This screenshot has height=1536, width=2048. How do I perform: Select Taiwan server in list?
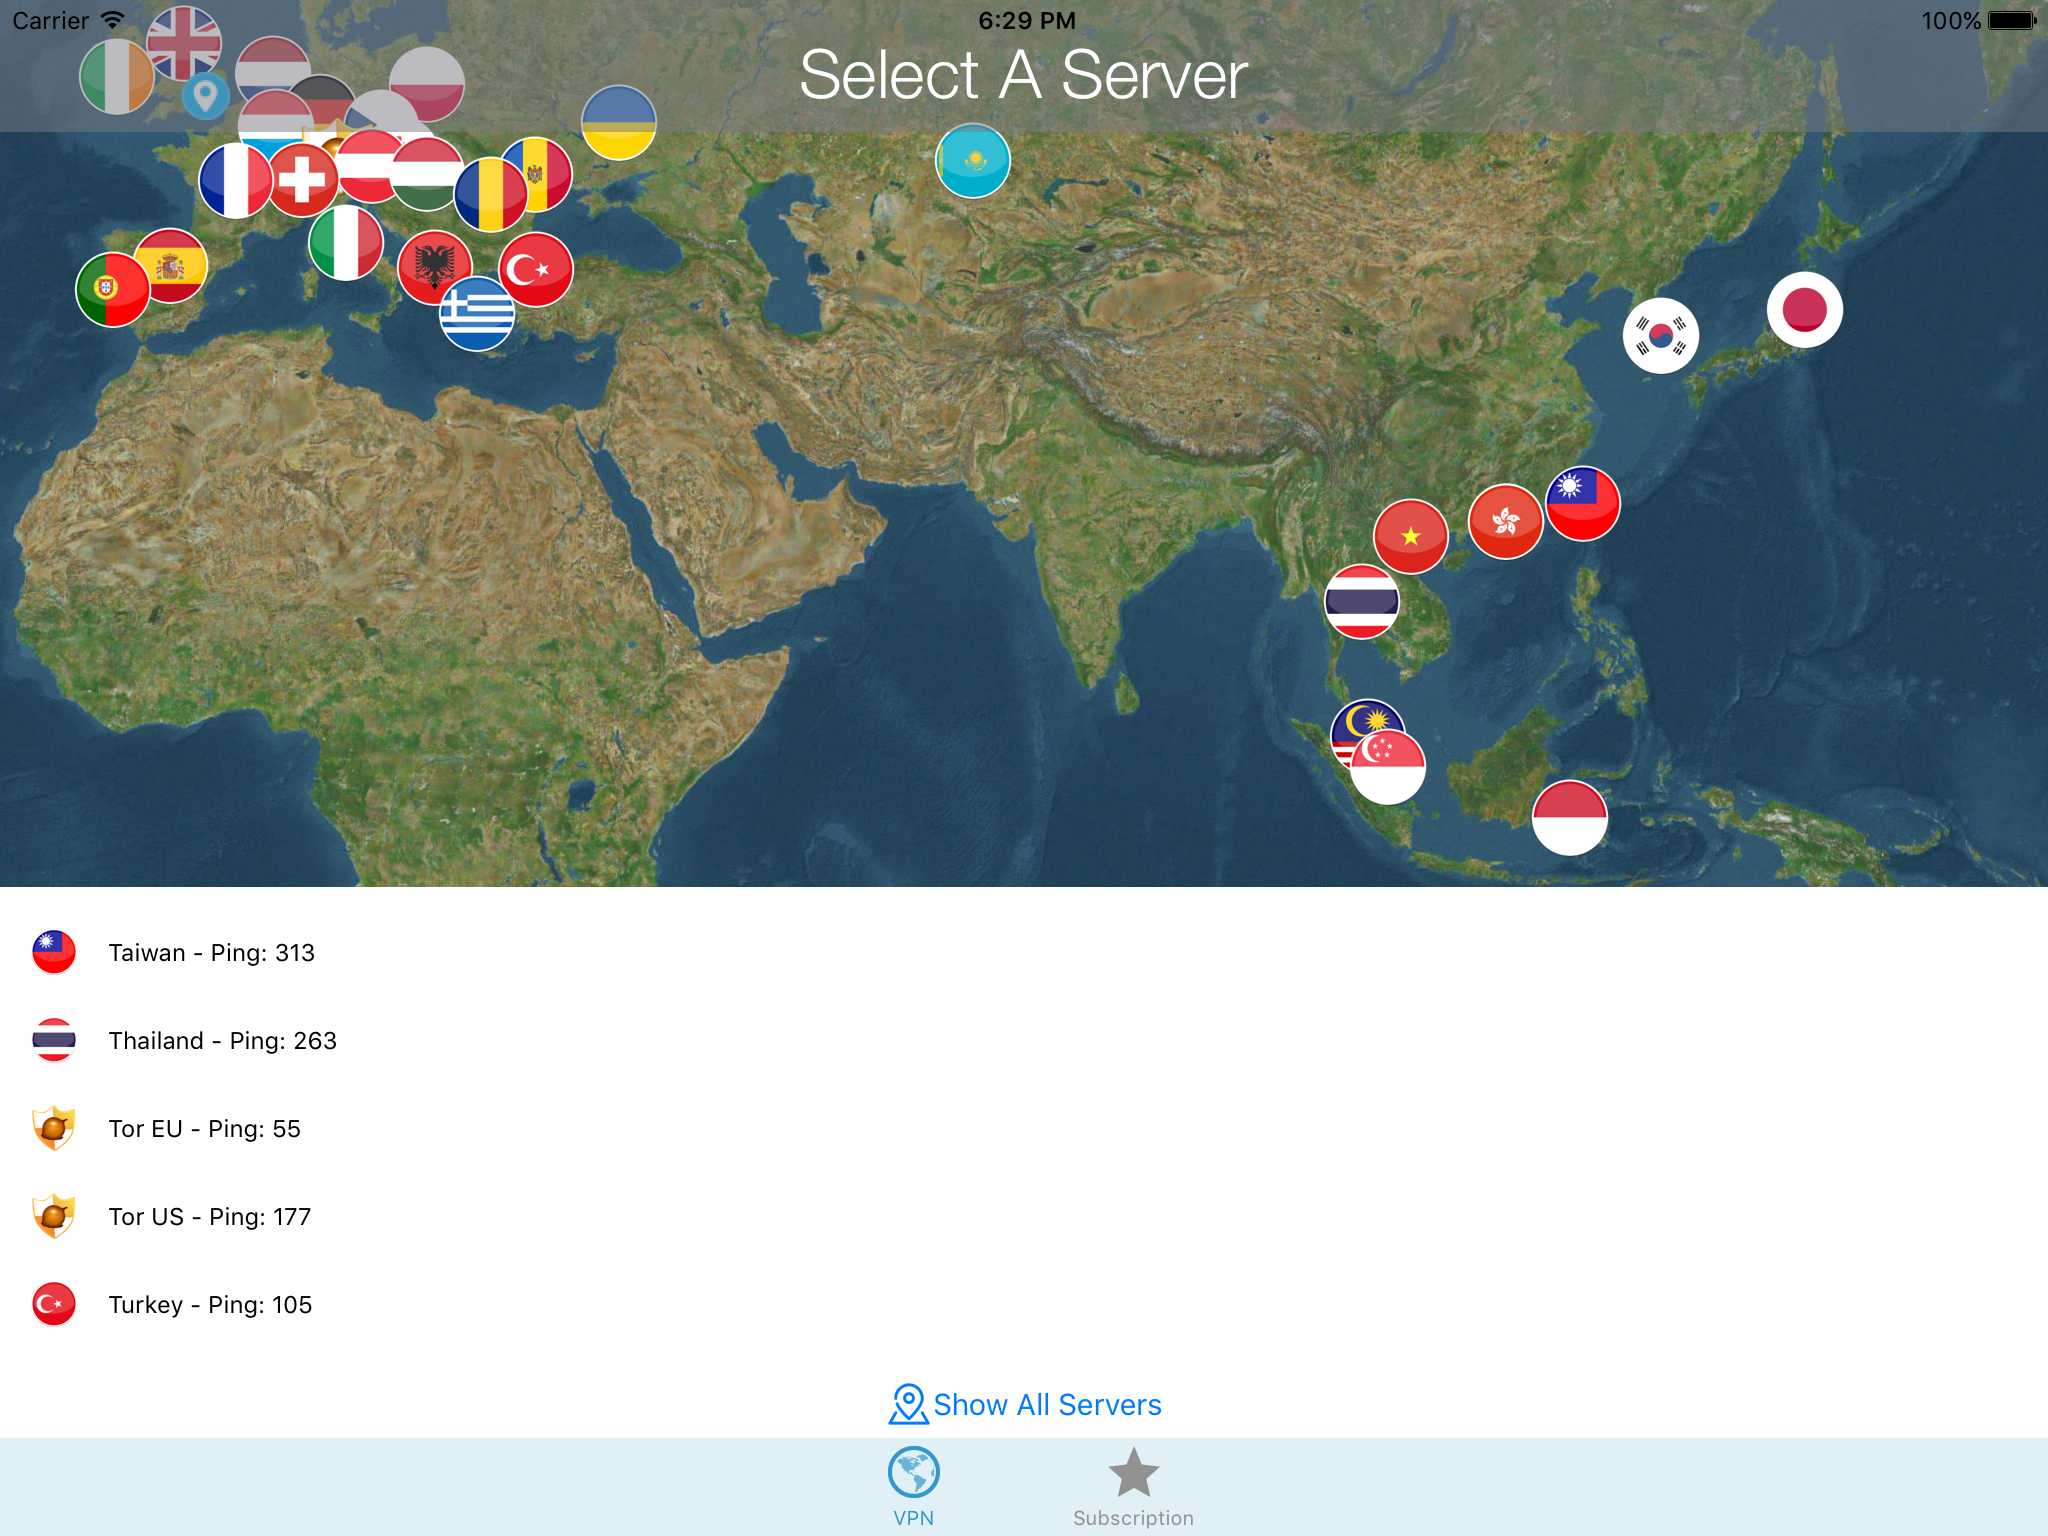point(211,953)
